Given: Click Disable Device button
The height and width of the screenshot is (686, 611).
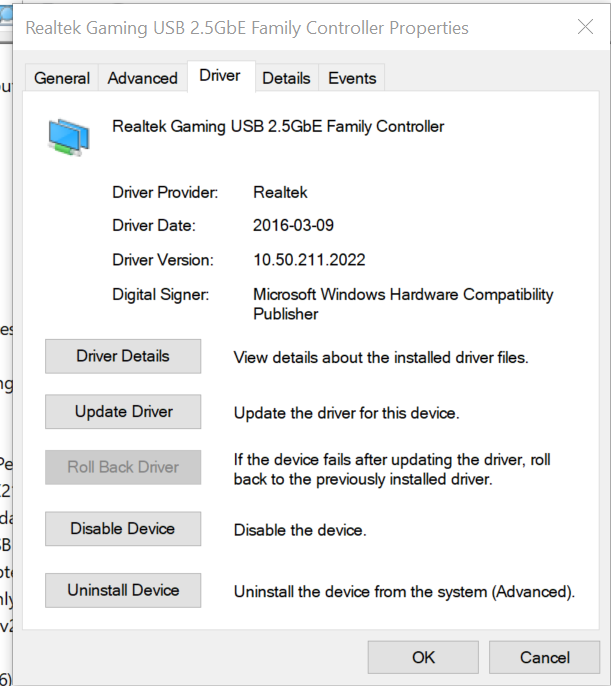Looking at the screenshot, I should (x=123, y=528).
